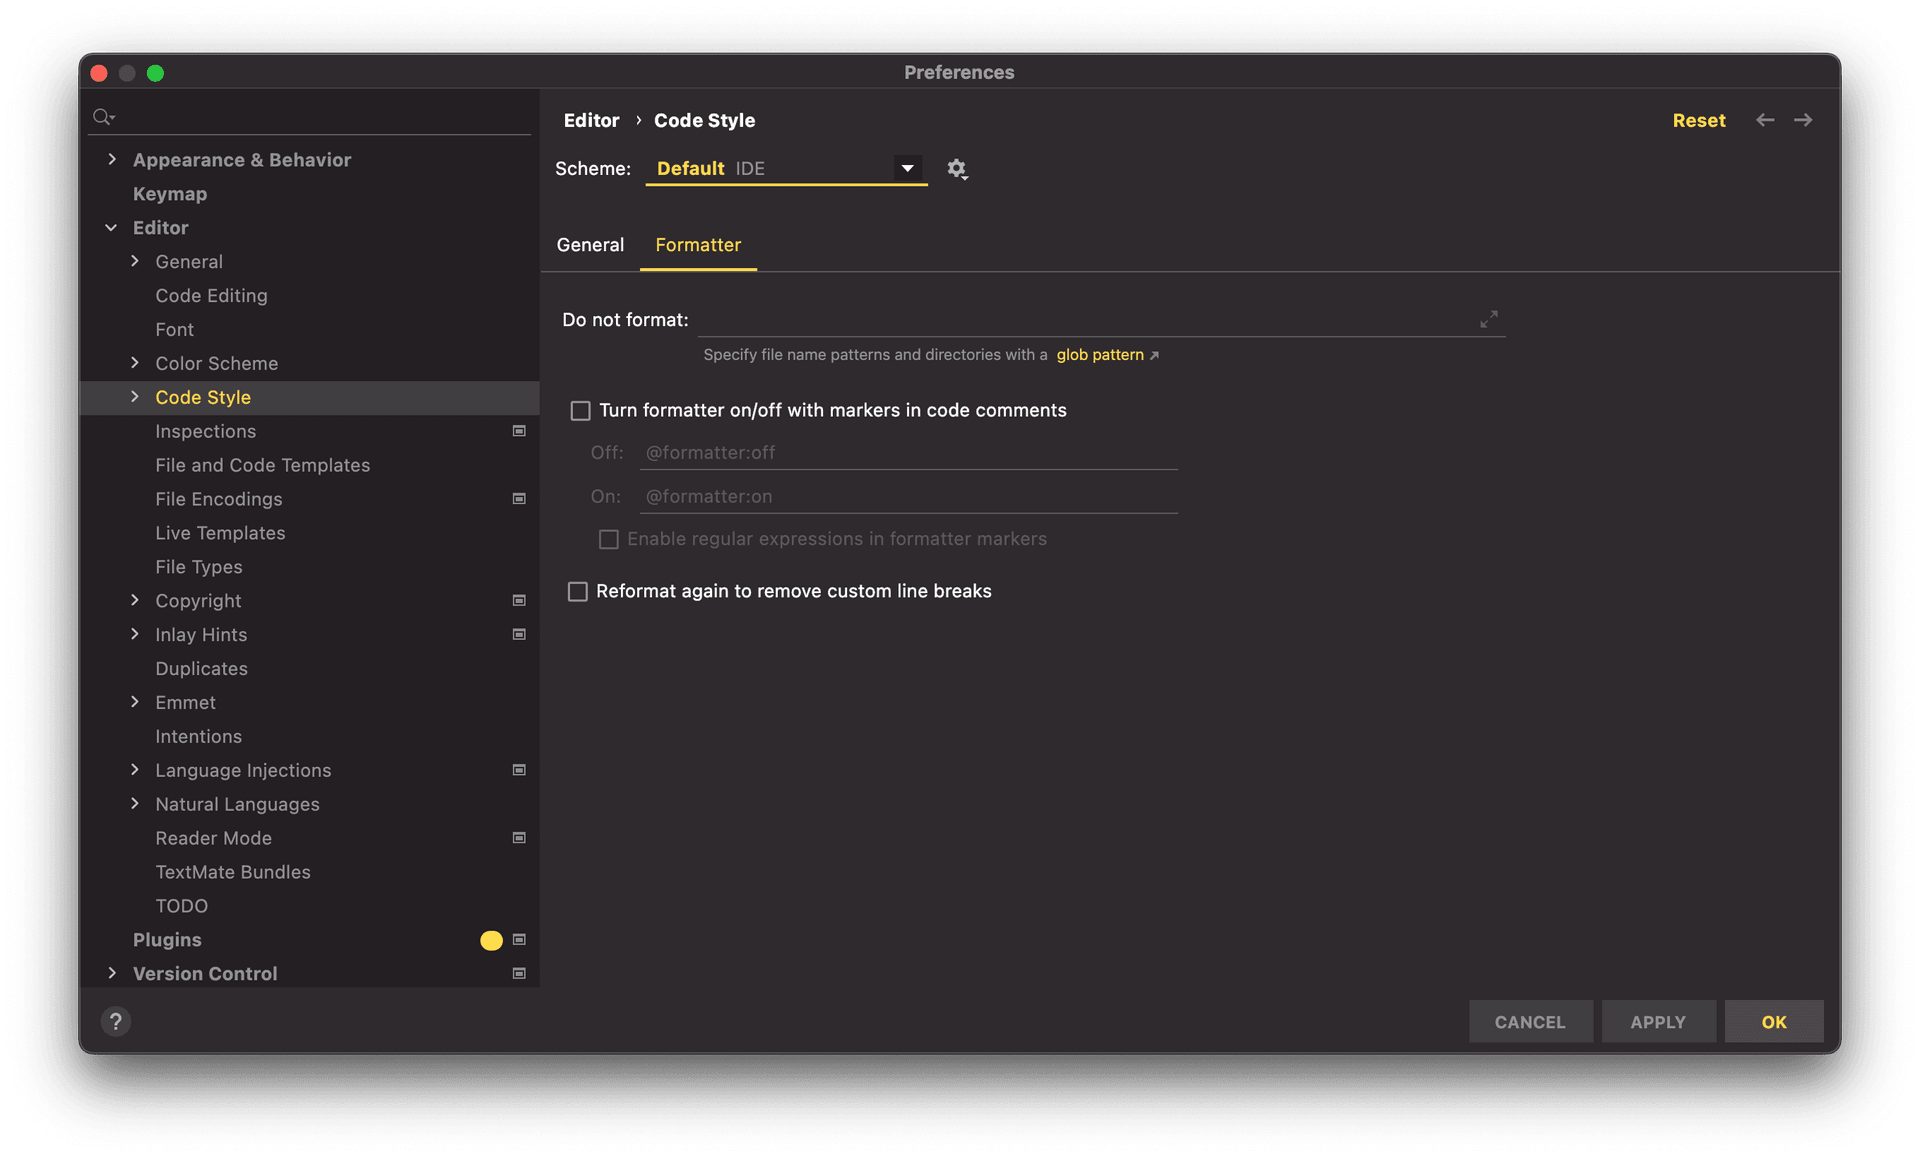
Task: Open the Scheme dropdown showing Default IDE
Action: click(786, 169)
